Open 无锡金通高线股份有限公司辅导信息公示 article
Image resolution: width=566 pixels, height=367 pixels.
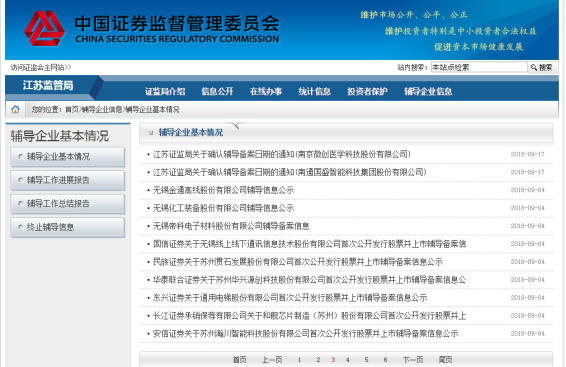click(223, 190)
